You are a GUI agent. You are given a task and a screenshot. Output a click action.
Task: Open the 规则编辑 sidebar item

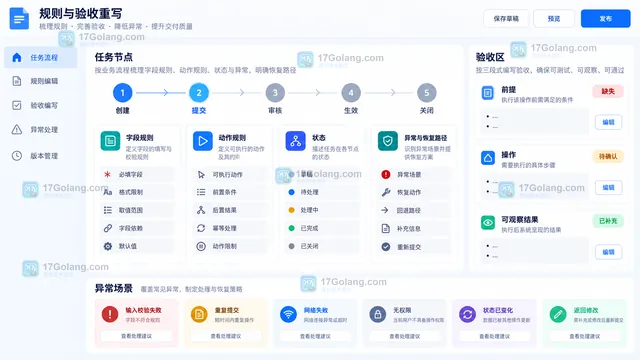click(x=40, y=81)
